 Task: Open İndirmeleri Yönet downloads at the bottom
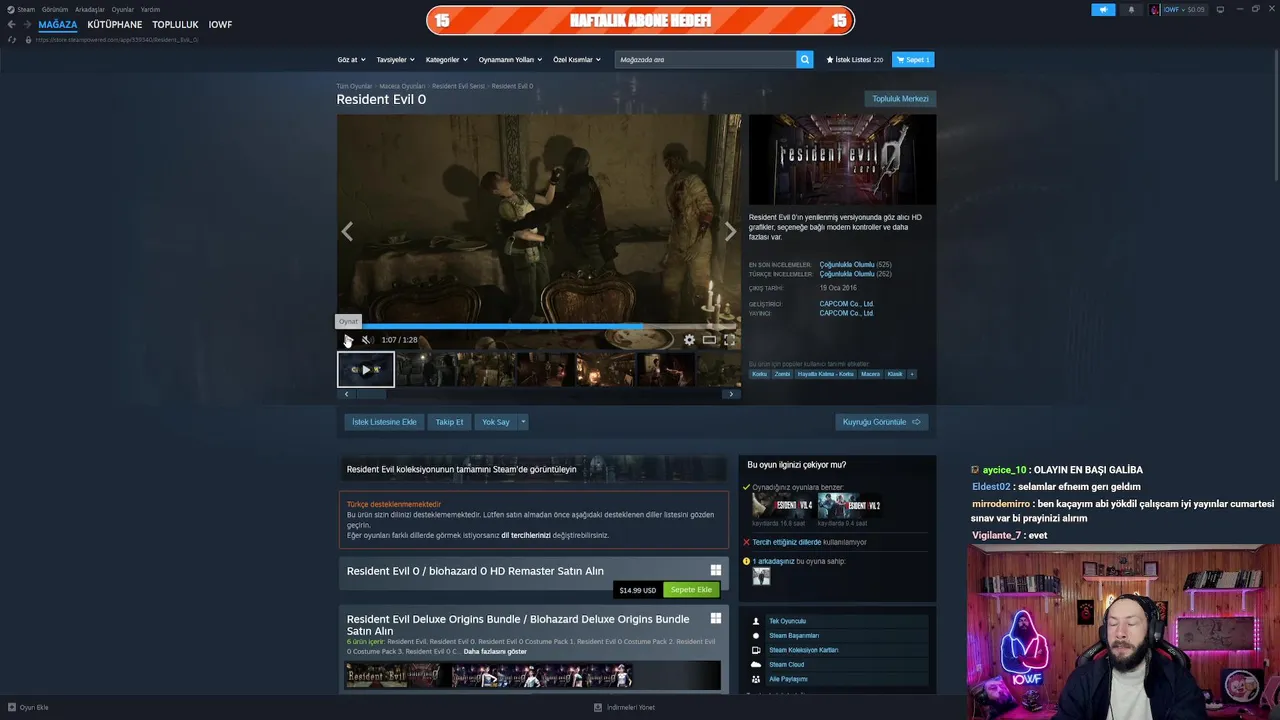pos(625,707)
